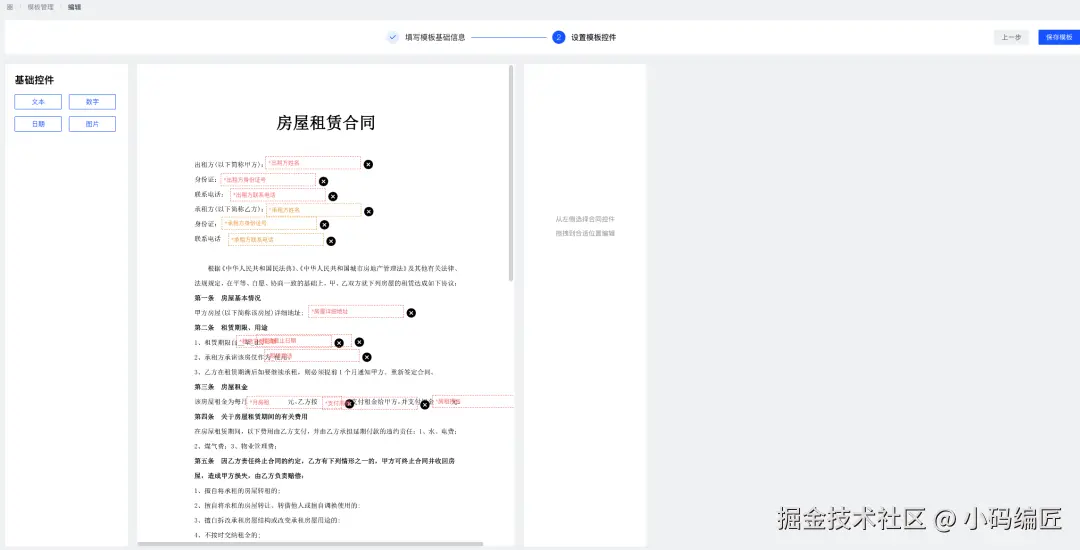Click the document's horizontal scrollbar
Viewport: 1080px width, 550px height.
coord(310,544)
